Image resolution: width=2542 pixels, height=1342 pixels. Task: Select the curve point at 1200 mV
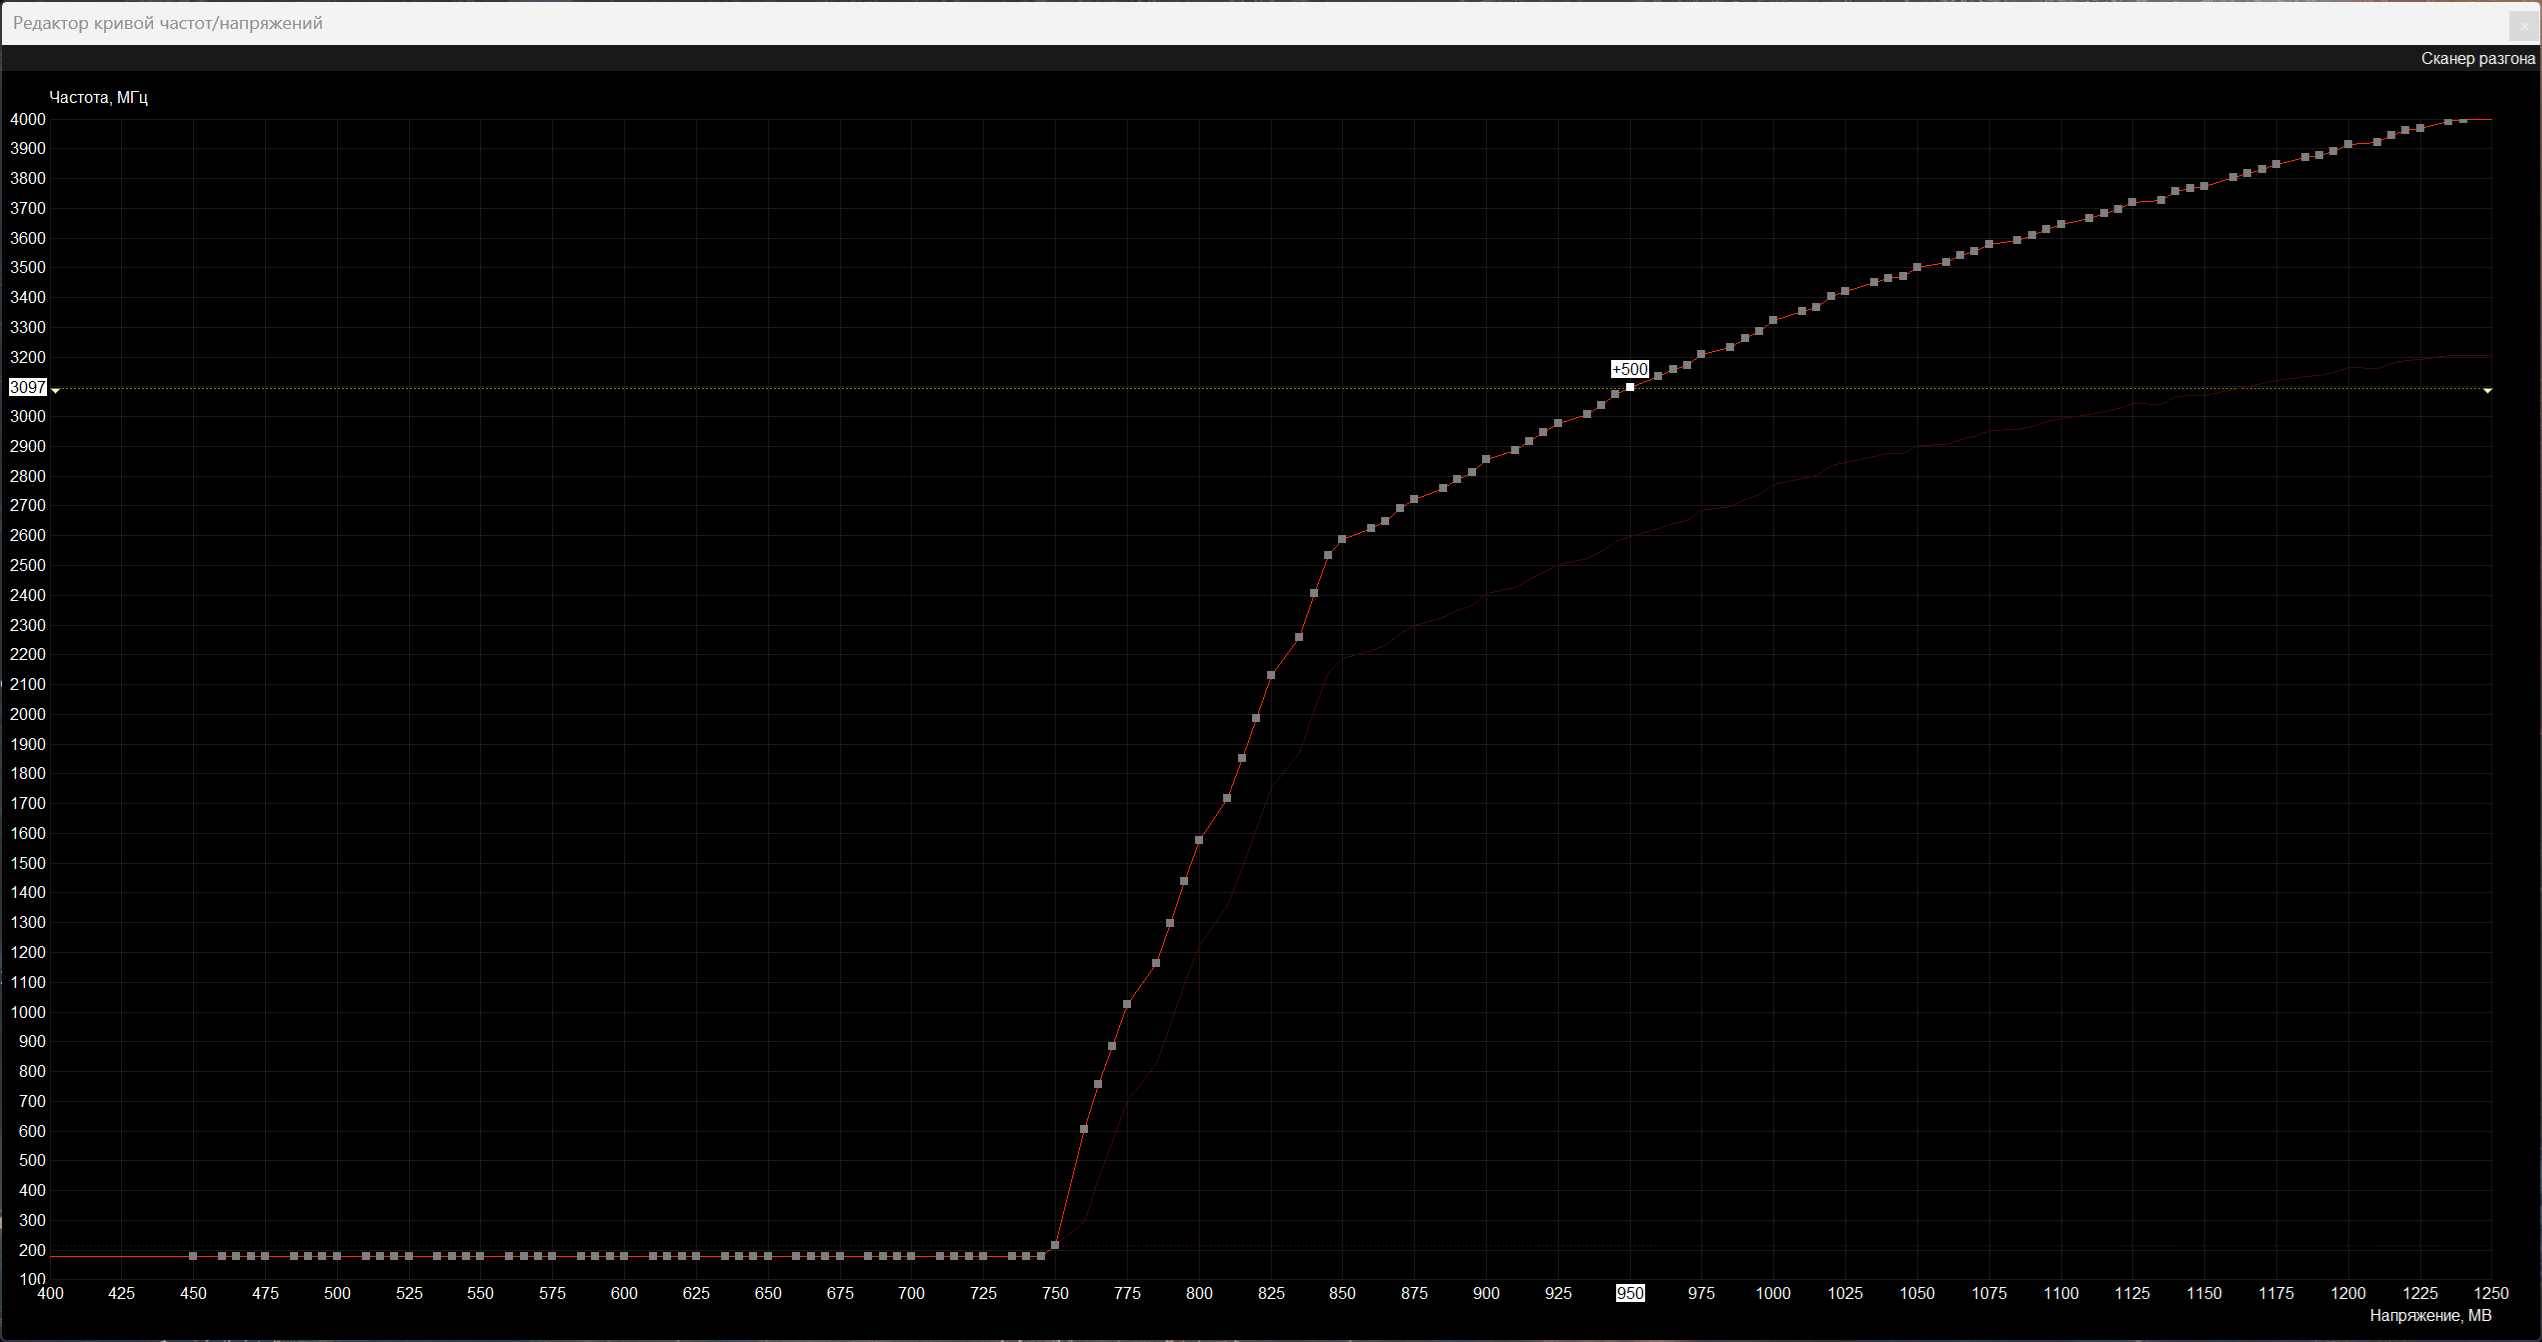click(2348, 145)
